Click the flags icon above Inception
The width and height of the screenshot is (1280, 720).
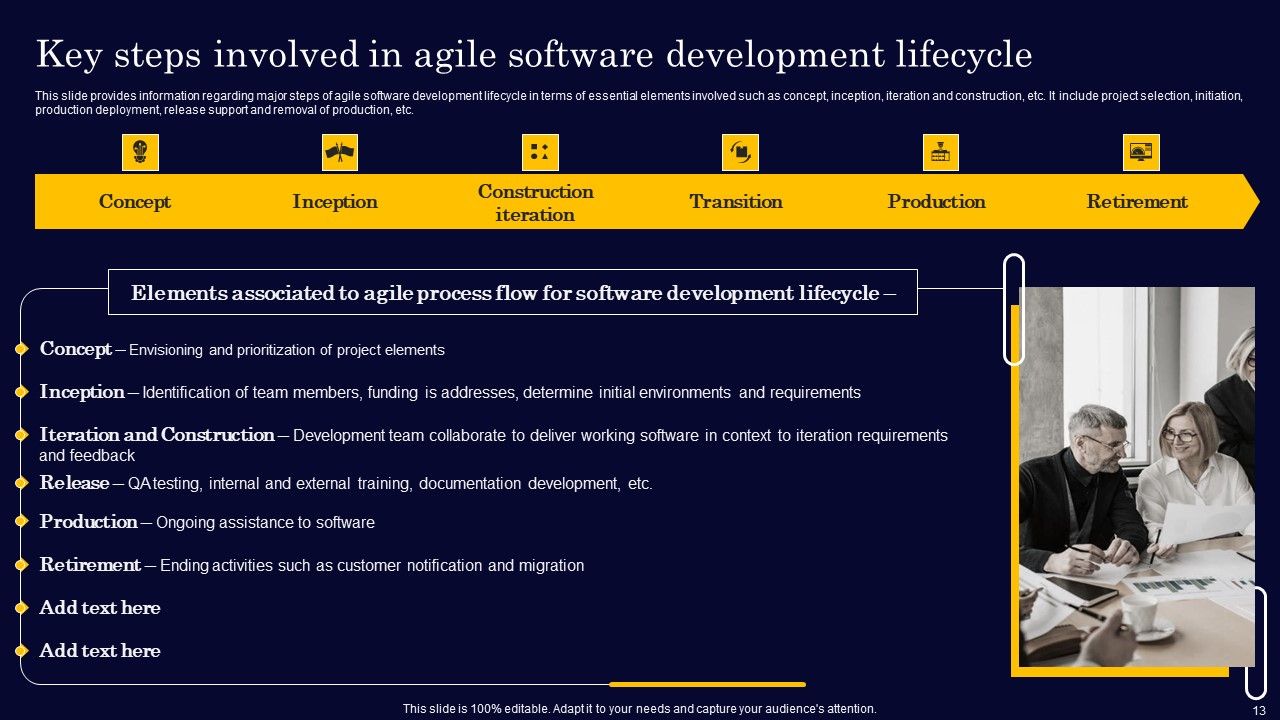tap(340, 152)
